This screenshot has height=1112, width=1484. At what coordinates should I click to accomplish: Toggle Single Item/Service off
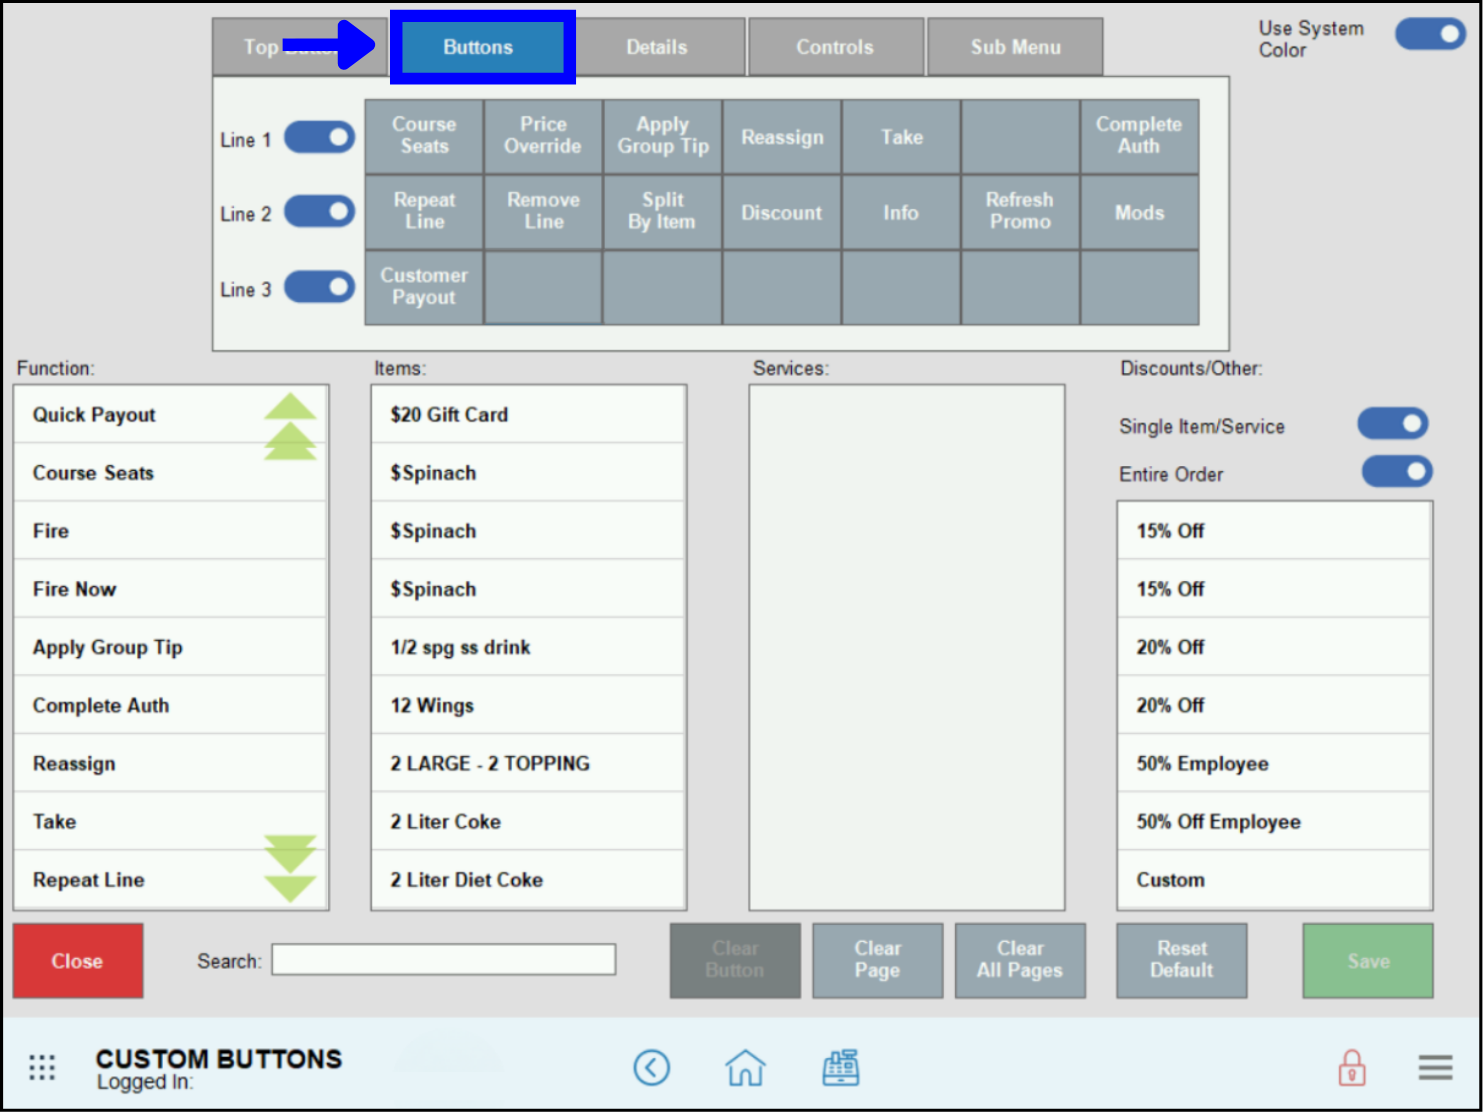[1393, 423]
